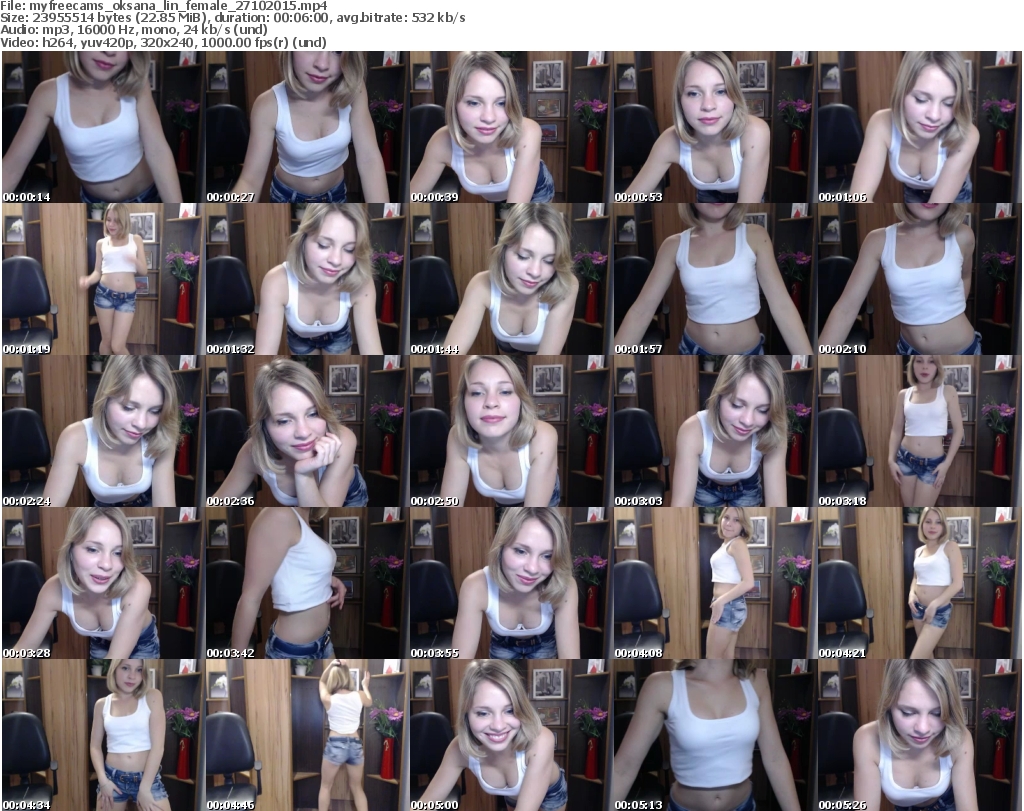Open the thumbnail at 00:04:46
Image resolution: width=1024 pixels, height=811 pixels.
(x=307, y=735)
